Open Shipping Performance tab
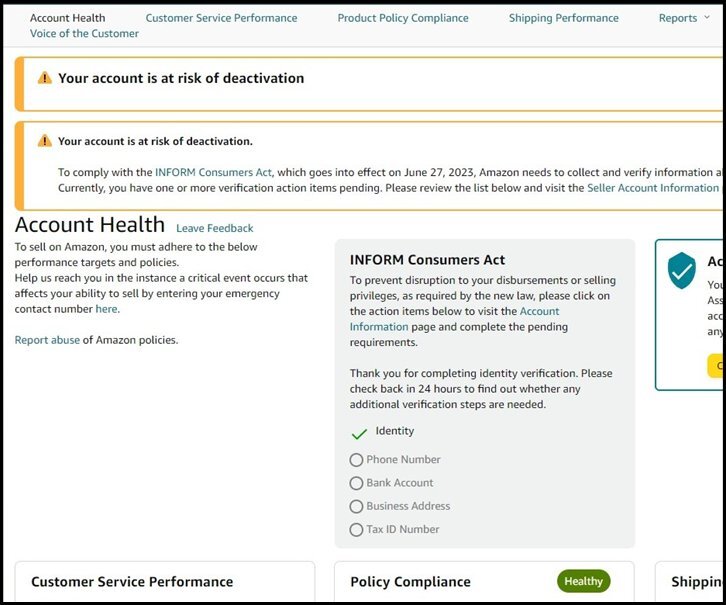Viewport: 726px width, 605px height. (563, 18)
